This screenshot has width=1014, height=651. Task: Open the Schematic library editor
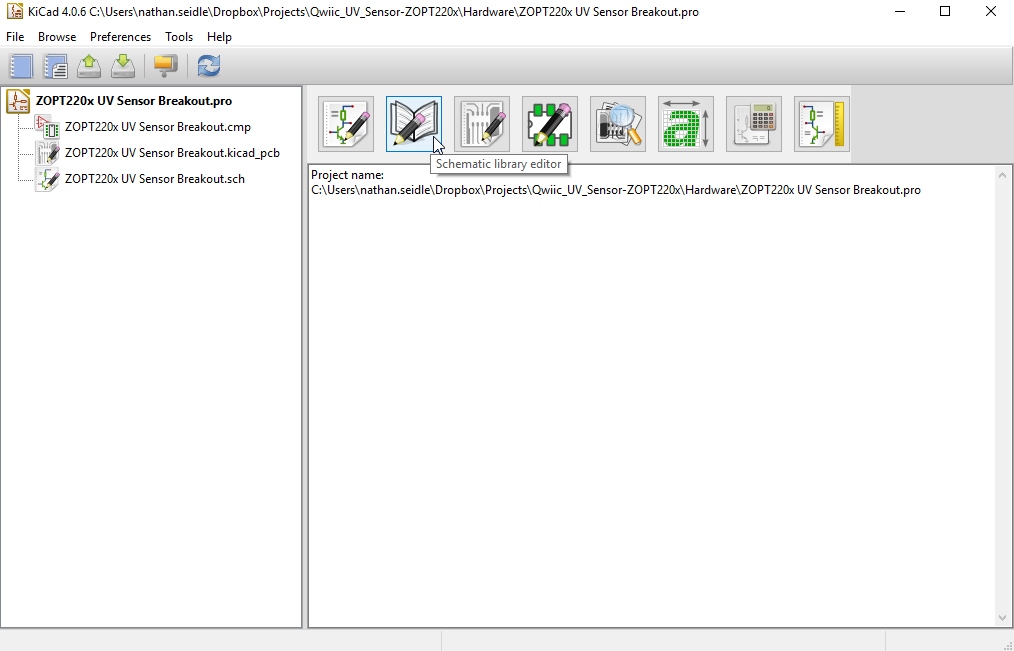[414, 124]
